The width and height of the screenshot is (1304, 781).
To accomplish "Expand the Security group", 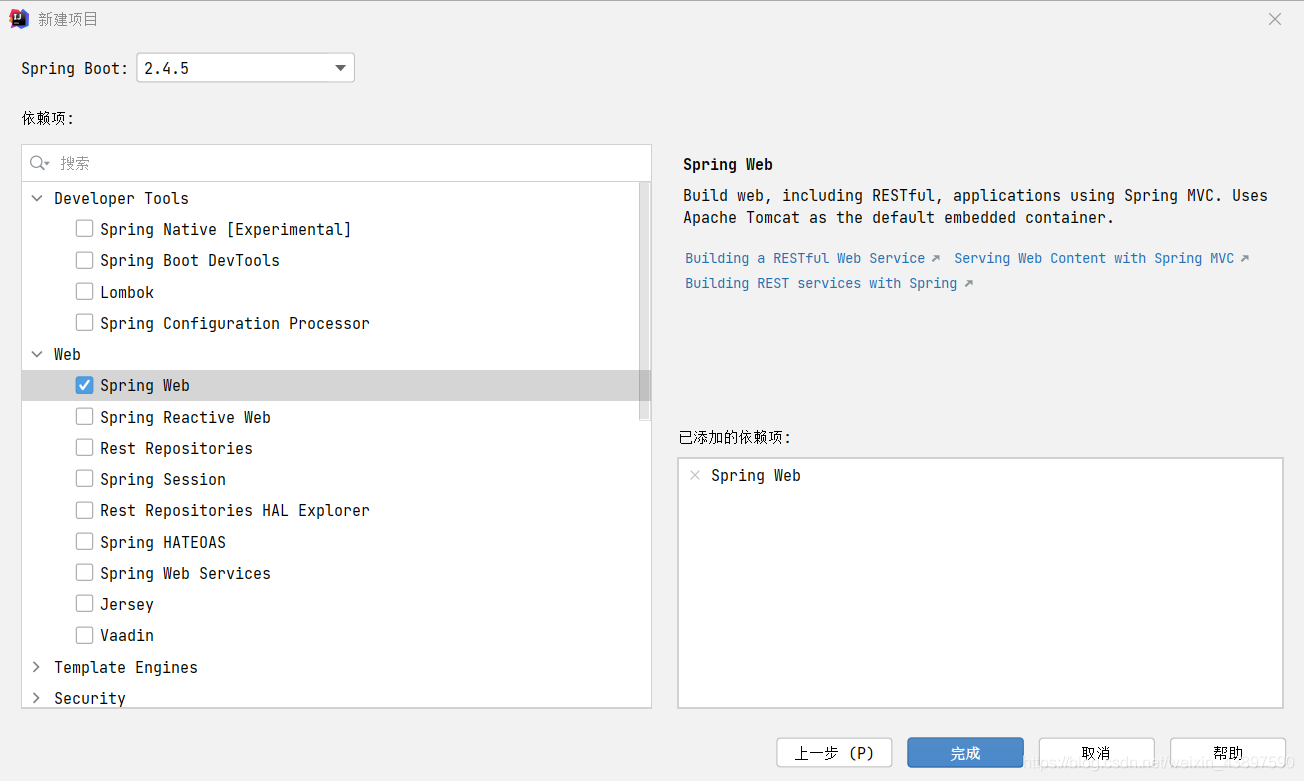I will [37, 698].
